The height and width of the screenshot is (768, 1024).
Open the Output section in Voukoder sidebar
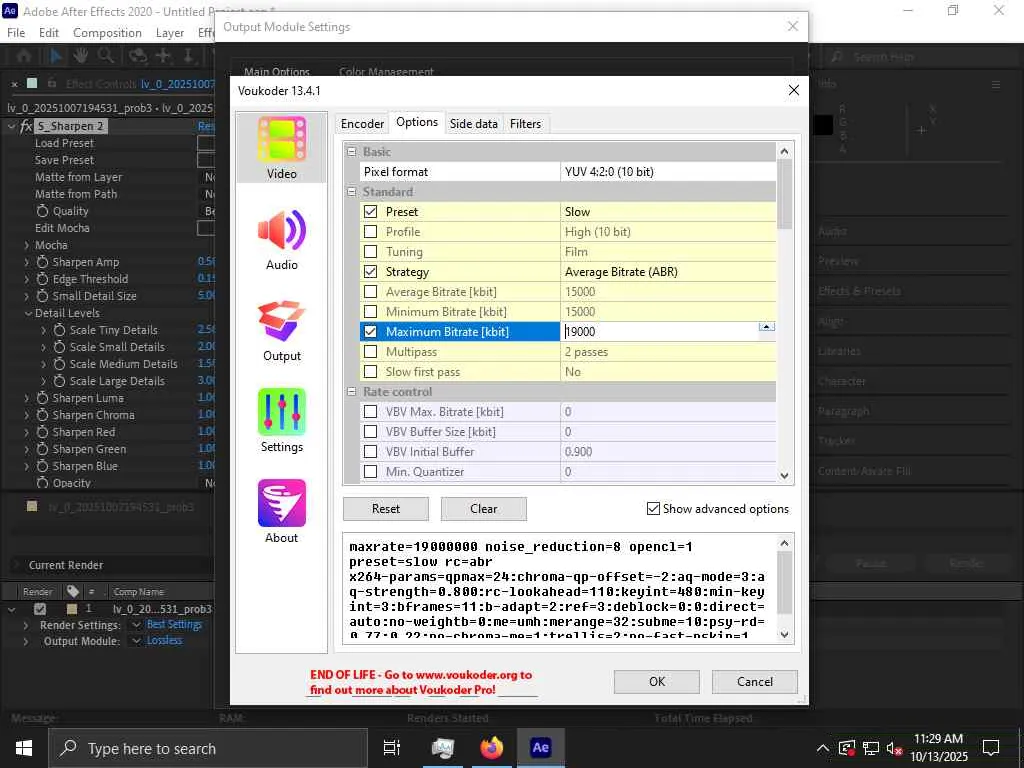[x=281, y=330]
